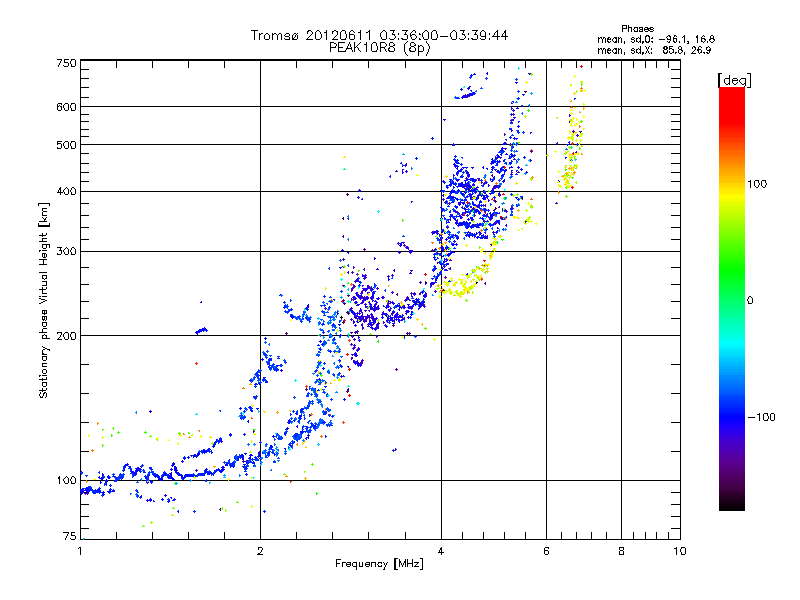The height and width of the screenshot is (600, 800).
Task: Click the yellow echo cluster near 4.3 MHz
Action: 463,285
